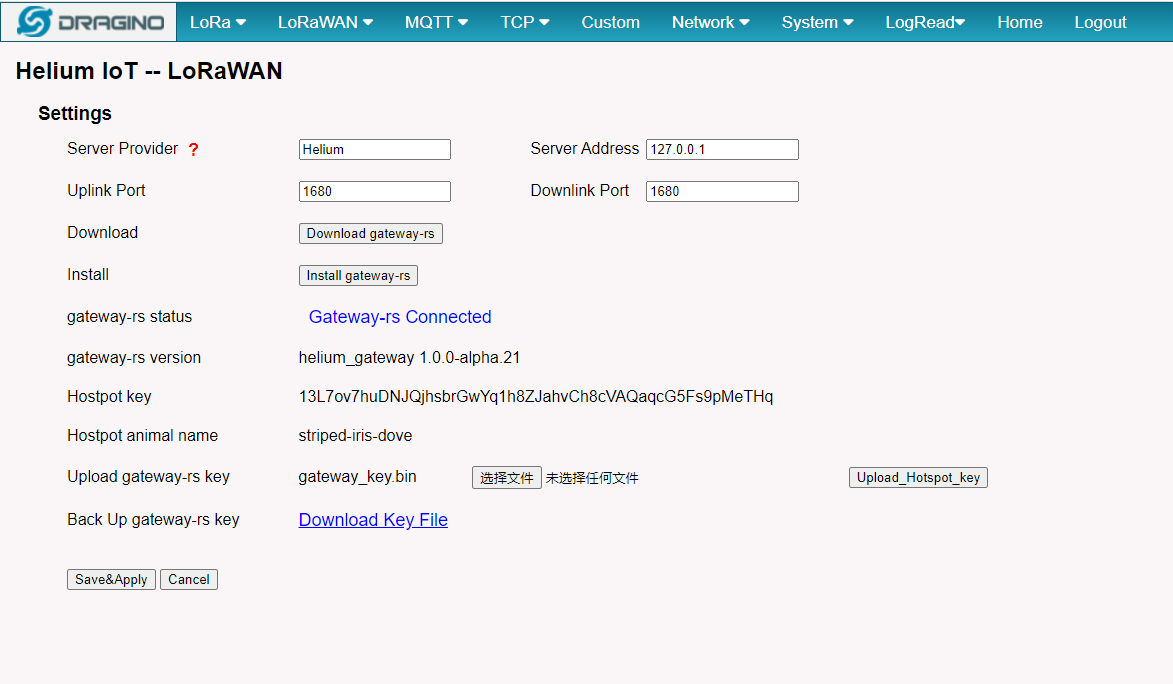Click the helium_gateway 1.0.0-alpha.21 version text
Screen dimensions: 1173x684
pos(409,358)
